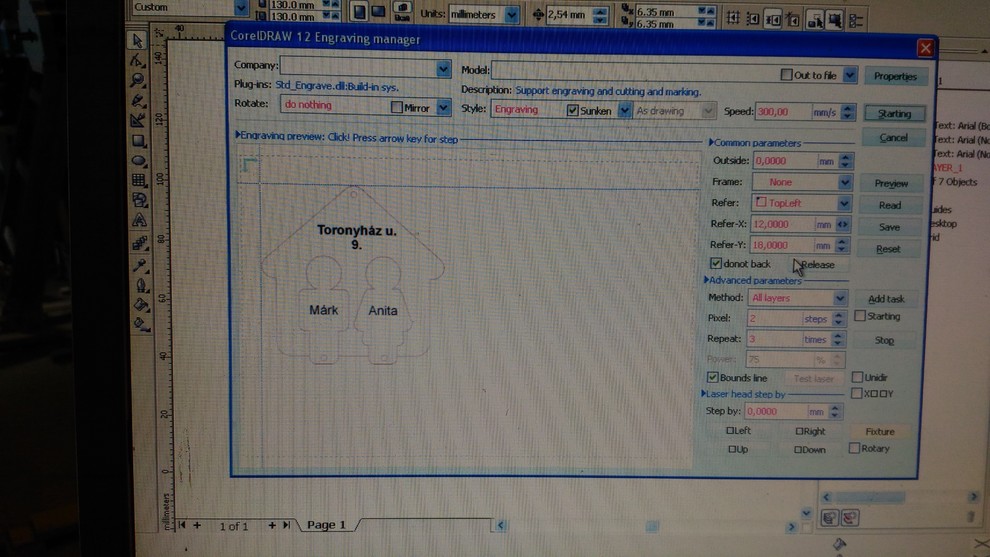Viewport: 990px width, 557px height.
Task: Click portrait page orientation icon
Action: pos(360,13)
